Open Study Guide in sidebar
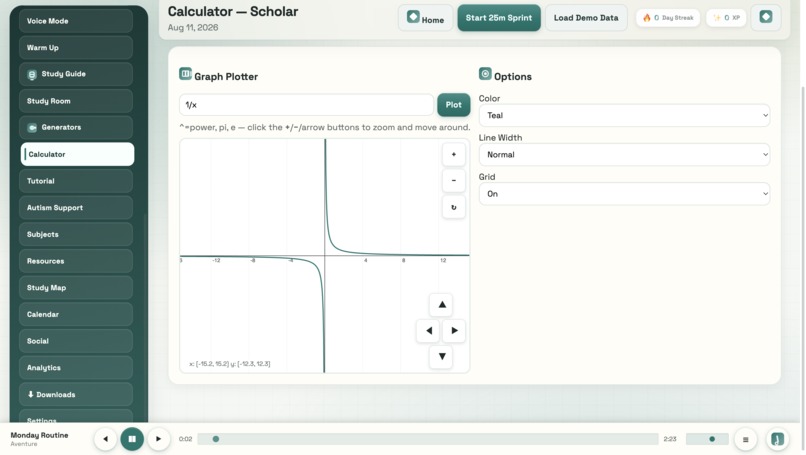This screenshot has width=806, height=455. [x=76, y=74]
